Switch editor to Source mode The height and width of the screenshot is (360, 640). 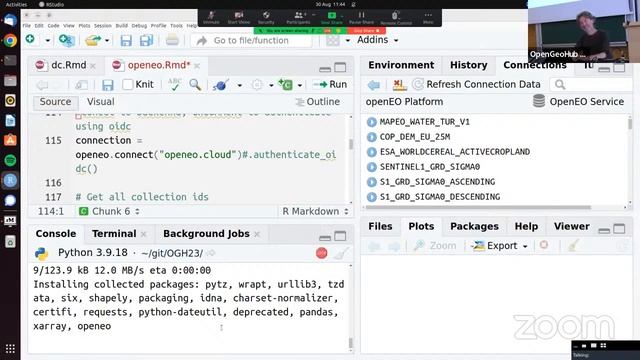tap(55, 102)
